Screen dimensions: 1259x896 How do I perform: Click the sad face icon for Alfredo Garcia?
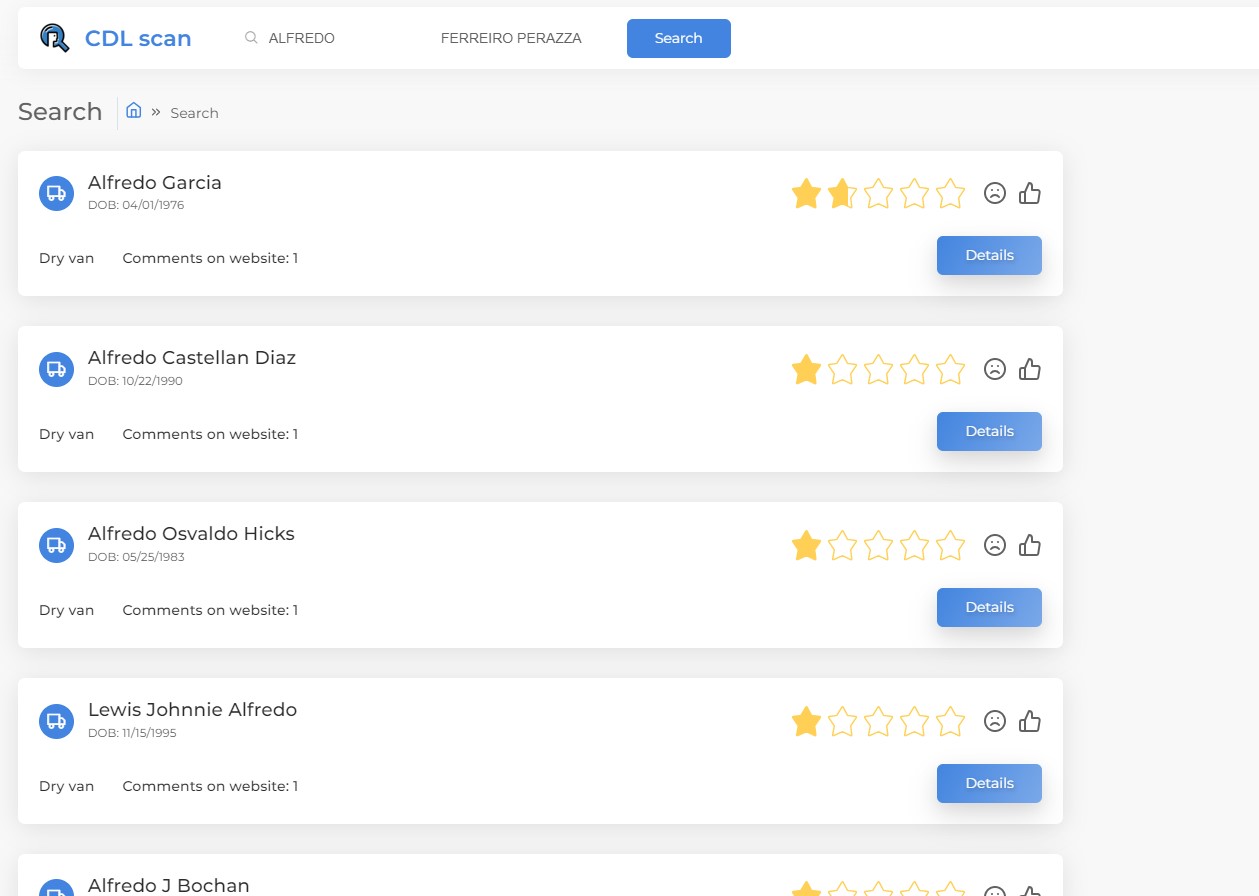[x=994, y=194]
